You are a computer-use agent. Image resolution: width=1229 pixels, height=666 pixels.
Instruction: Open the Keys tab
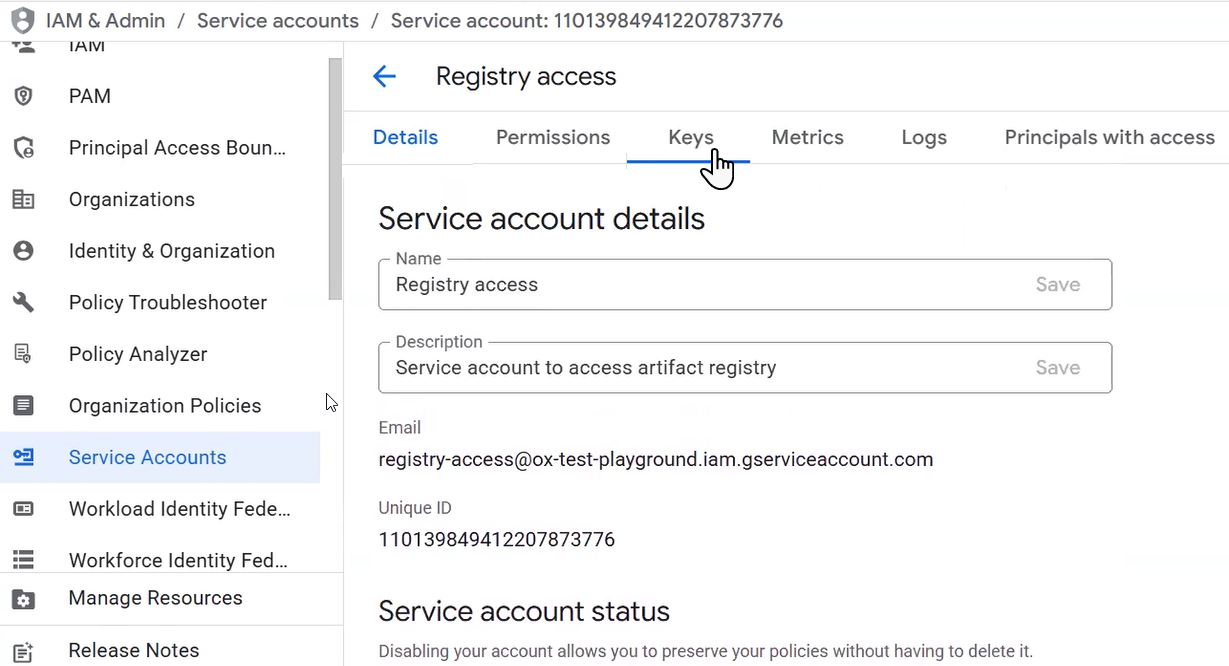pyautogui.click(x=690, y=138)
